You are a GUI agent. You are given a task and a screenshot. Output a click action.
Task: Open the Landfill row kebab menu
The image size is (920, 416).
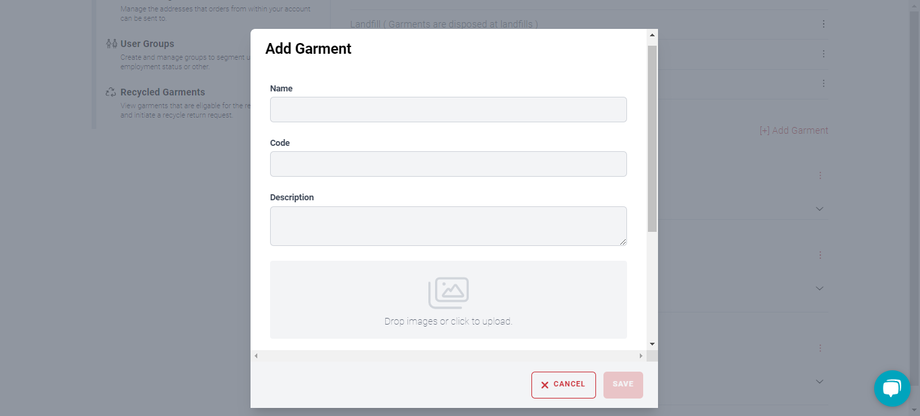(823, 24)
